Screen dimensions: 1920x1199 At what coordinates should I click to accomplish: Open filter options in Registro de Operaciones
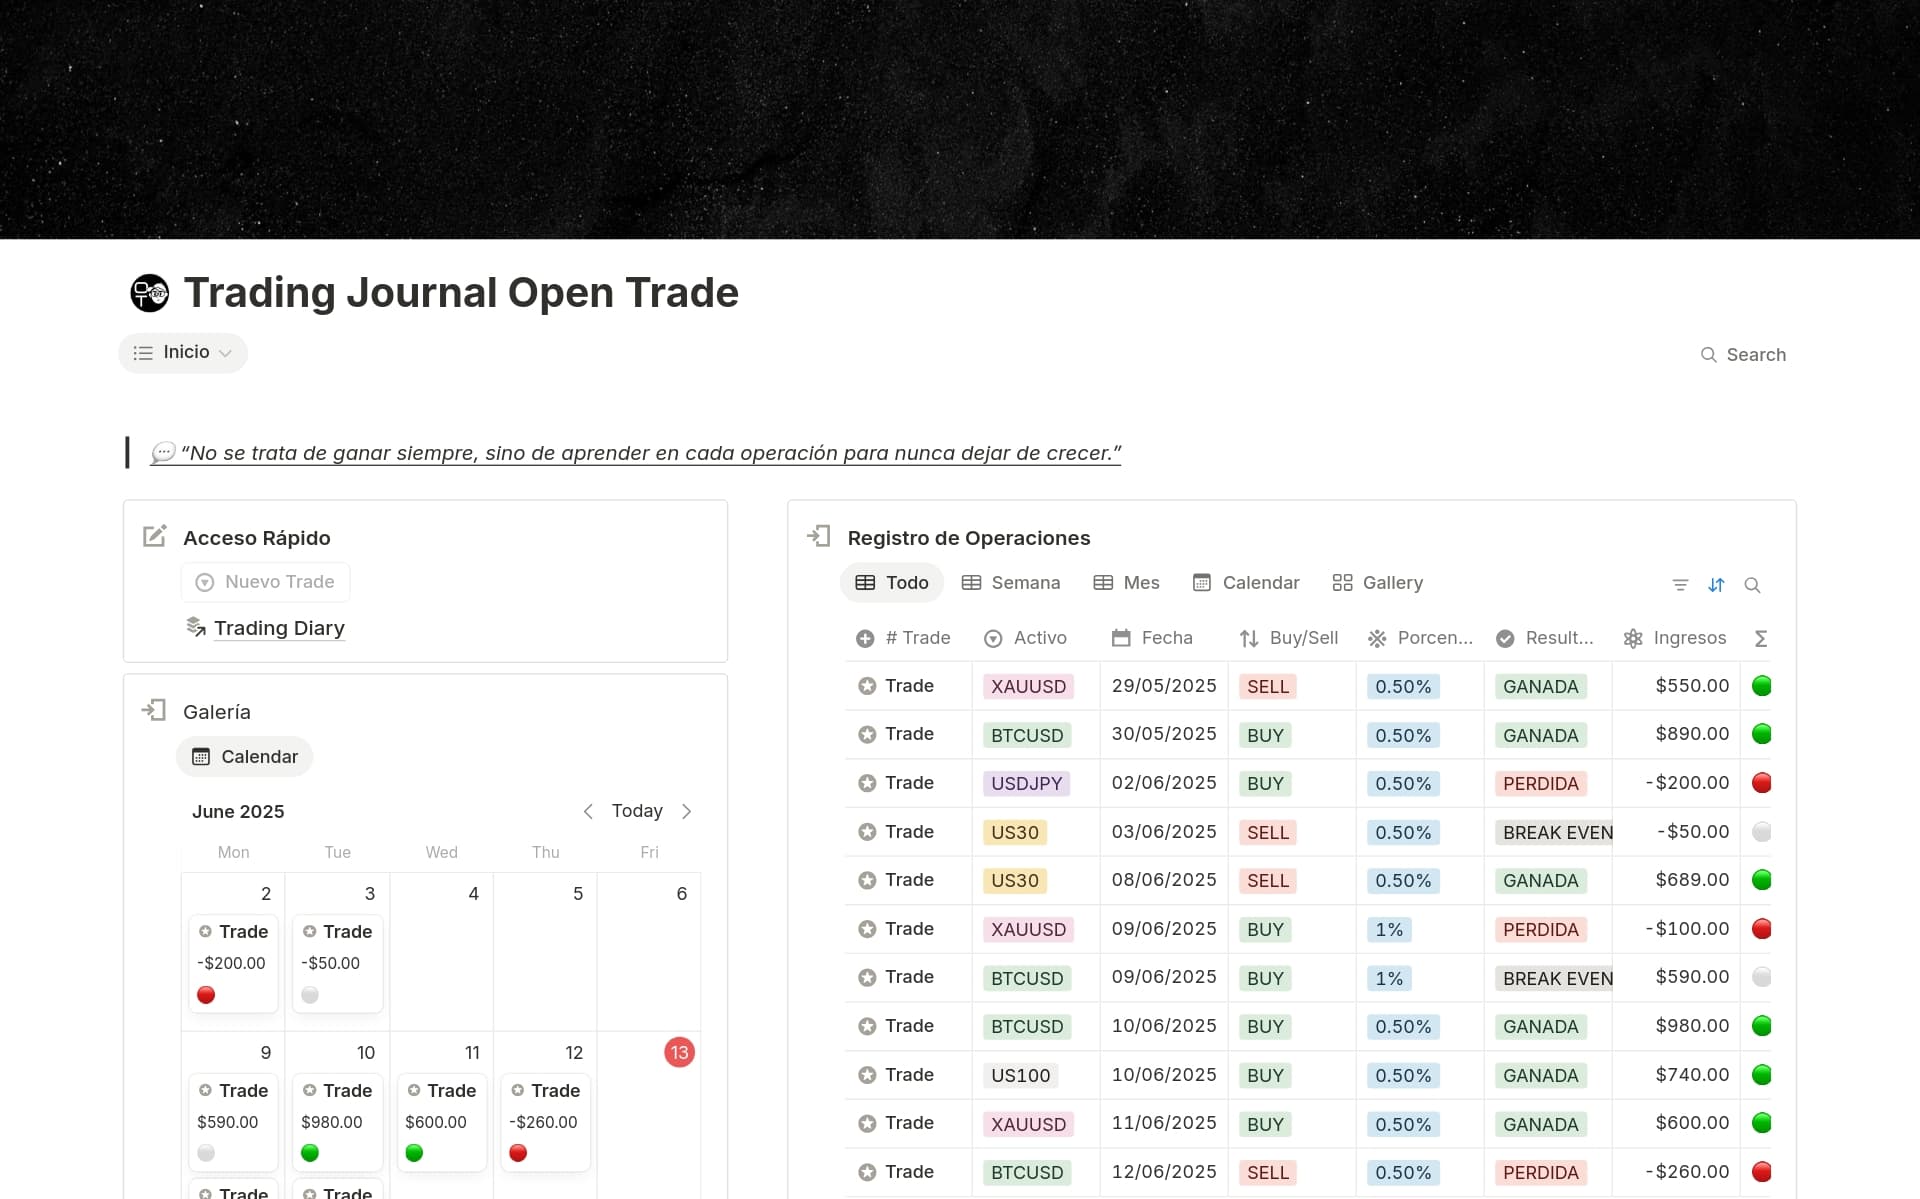(x=1680, y=585)
